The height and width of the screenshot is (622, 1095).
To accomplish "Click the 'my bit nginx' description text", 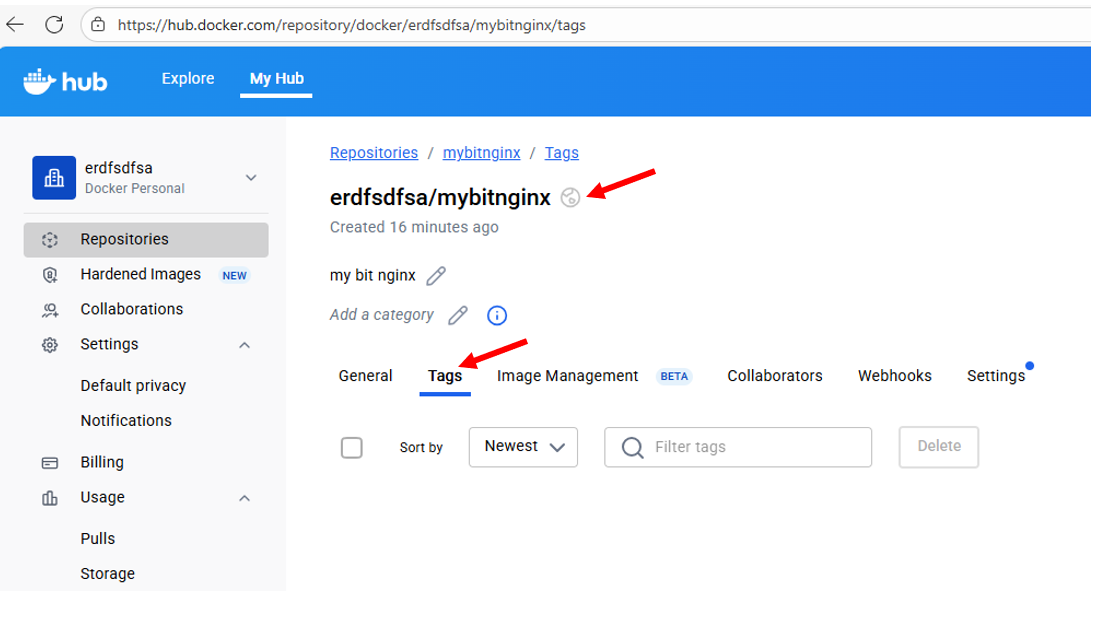I will (372, 276).
